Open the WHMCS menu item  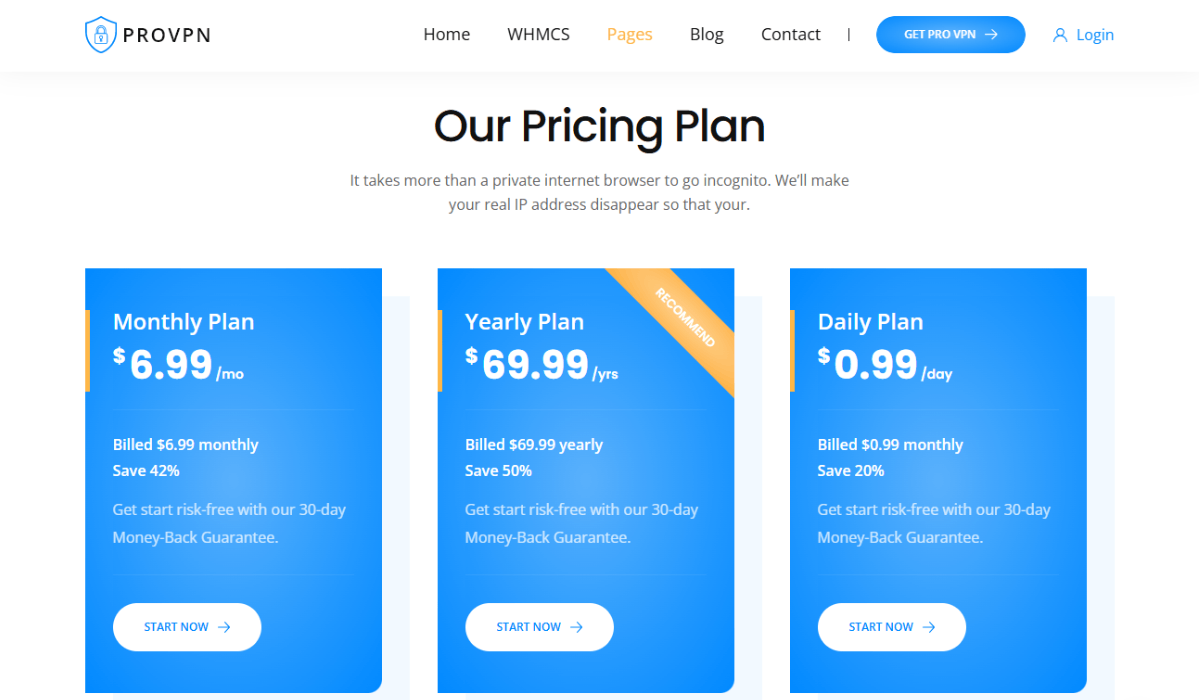pyautogui.click(x=538, y=34)
